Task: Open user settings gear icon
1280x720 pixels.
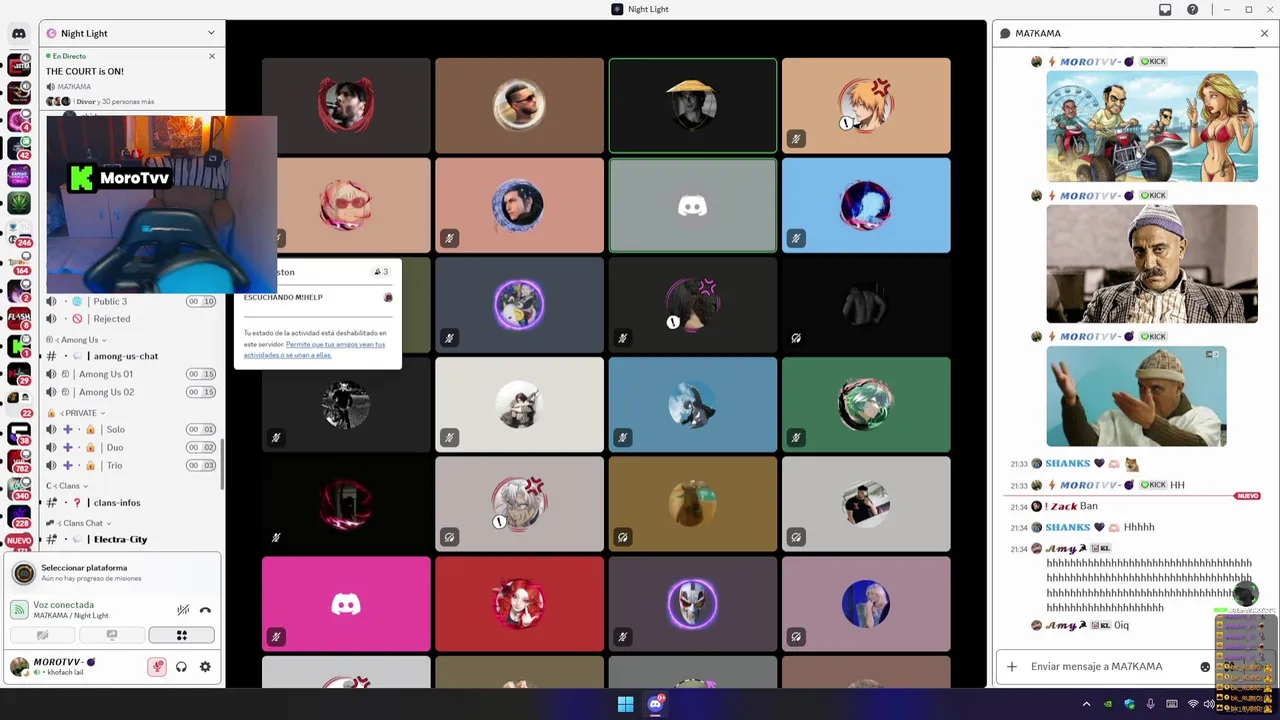Action: point(205,667)
